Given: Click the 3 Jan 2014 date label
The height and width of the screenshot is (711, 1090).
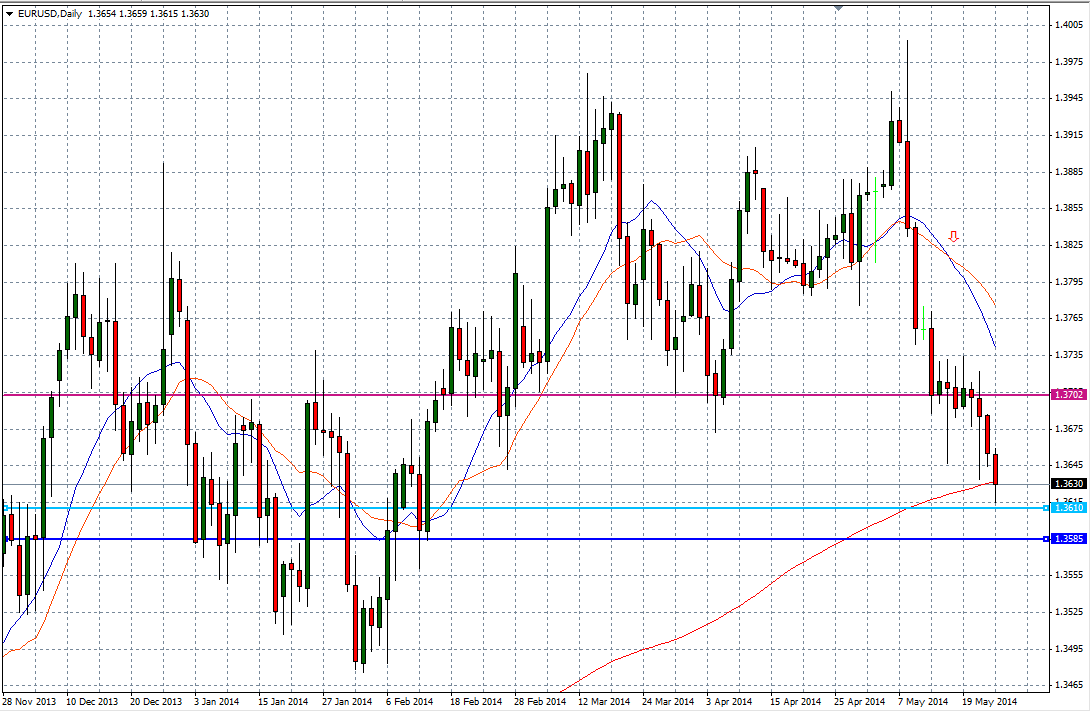Looking at the screenshot, I should 216,701.
